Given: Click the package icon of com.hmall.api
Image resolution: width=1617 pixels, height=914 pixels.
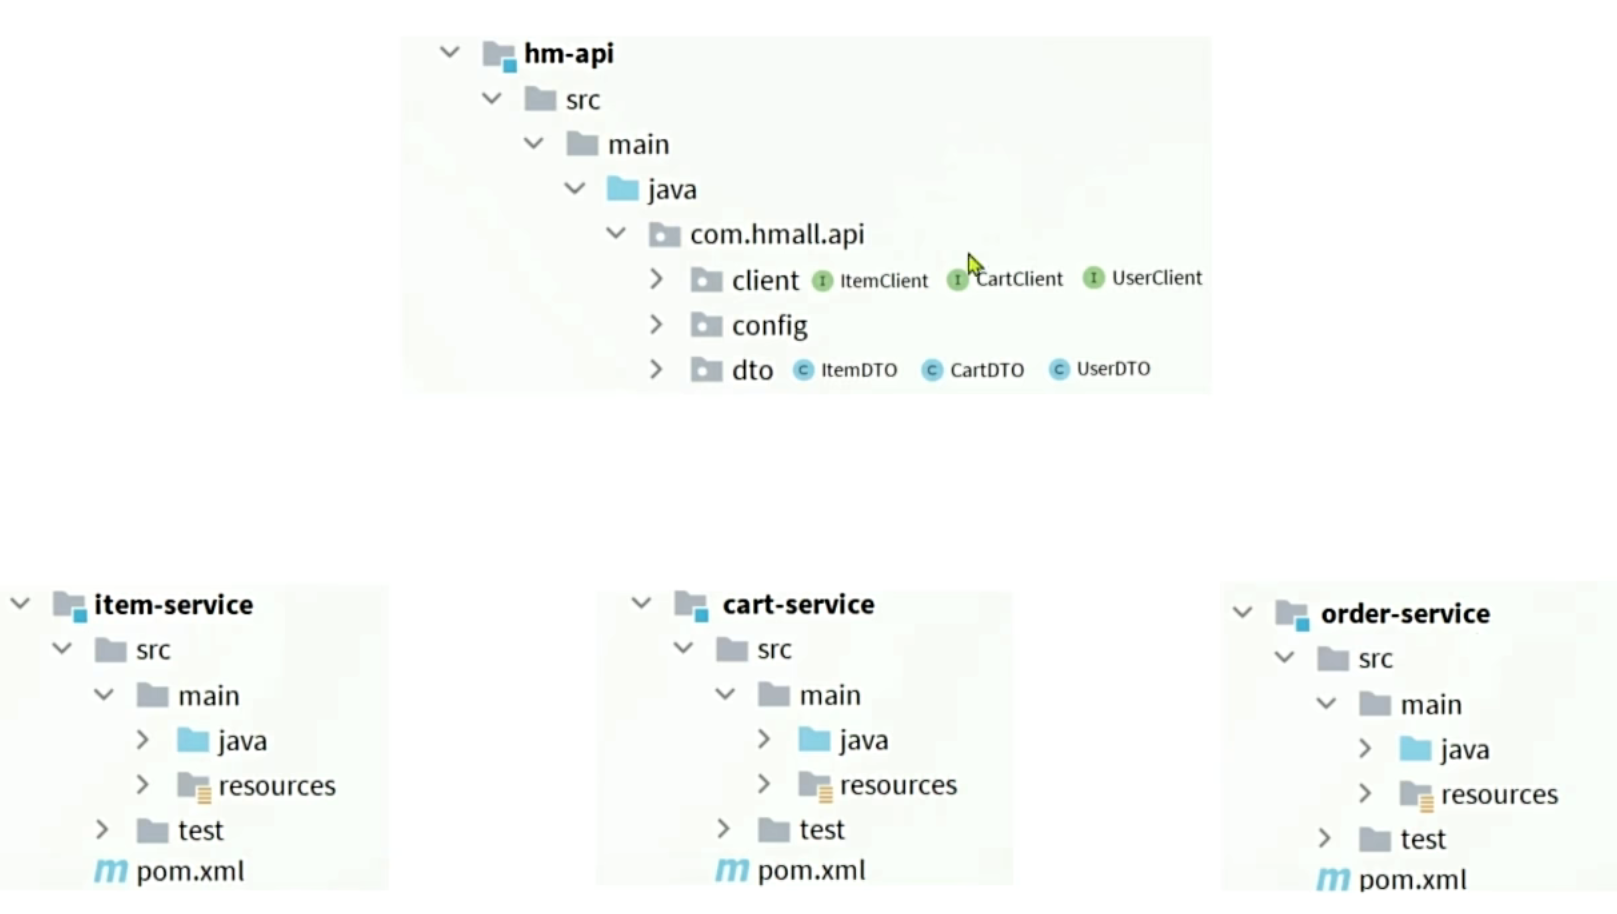Looking at the screenshot, I should [x=665, y=234].
